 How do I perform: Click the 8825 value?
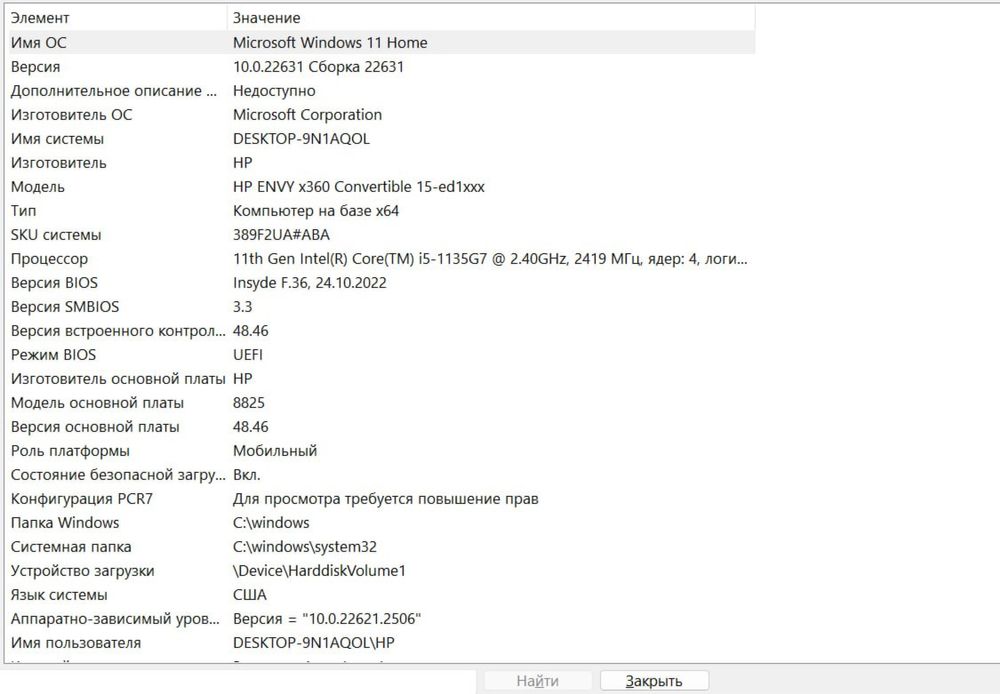click(x=249, y=403)
